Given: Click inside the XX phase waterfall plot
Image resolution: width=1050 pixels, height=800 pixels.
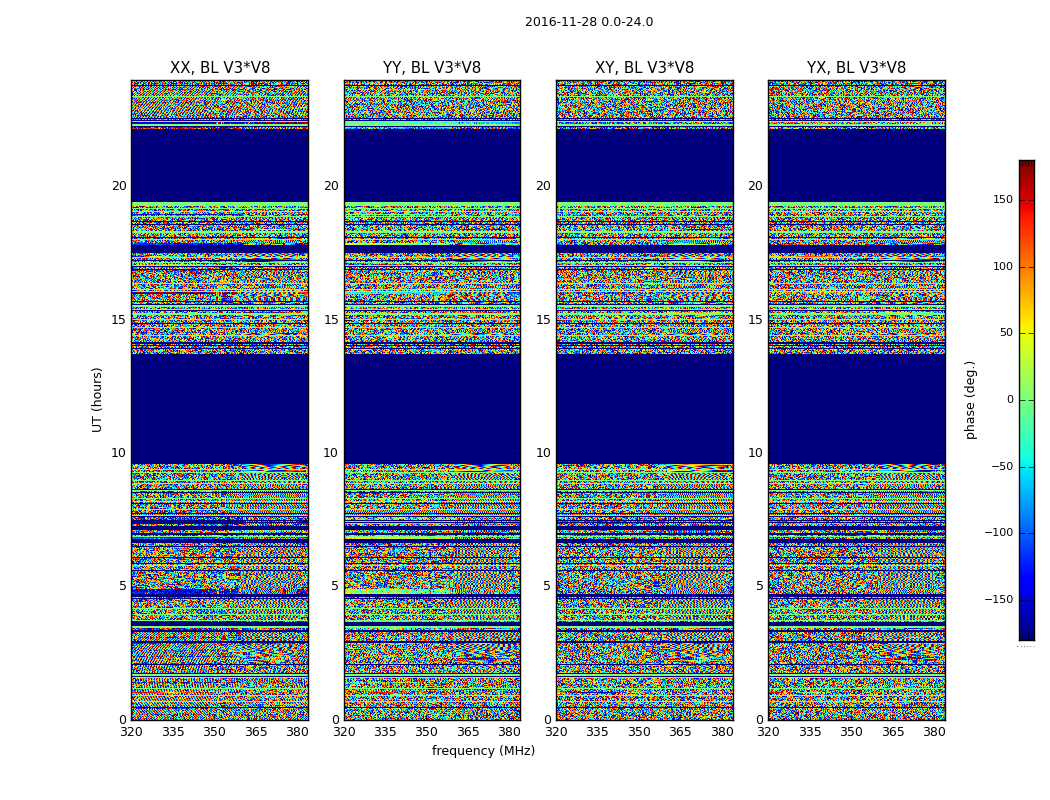Looking at the screenshot, I should 220,400.
